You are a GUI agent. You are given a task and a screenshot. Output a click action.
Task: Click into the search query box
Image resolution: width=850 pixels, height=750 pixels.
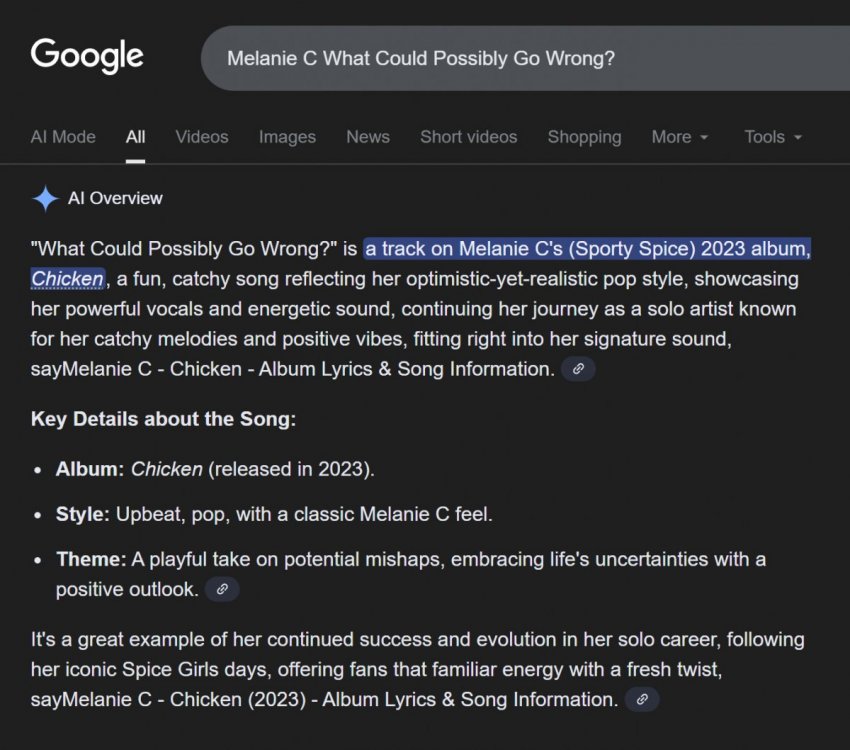pyautogui.click(x=520, y=58)
